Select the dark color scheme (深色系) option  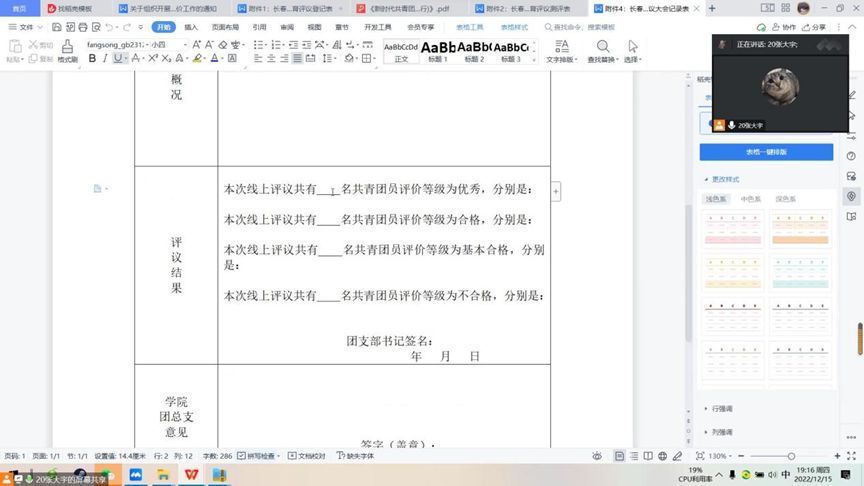[x=785, y=199]
